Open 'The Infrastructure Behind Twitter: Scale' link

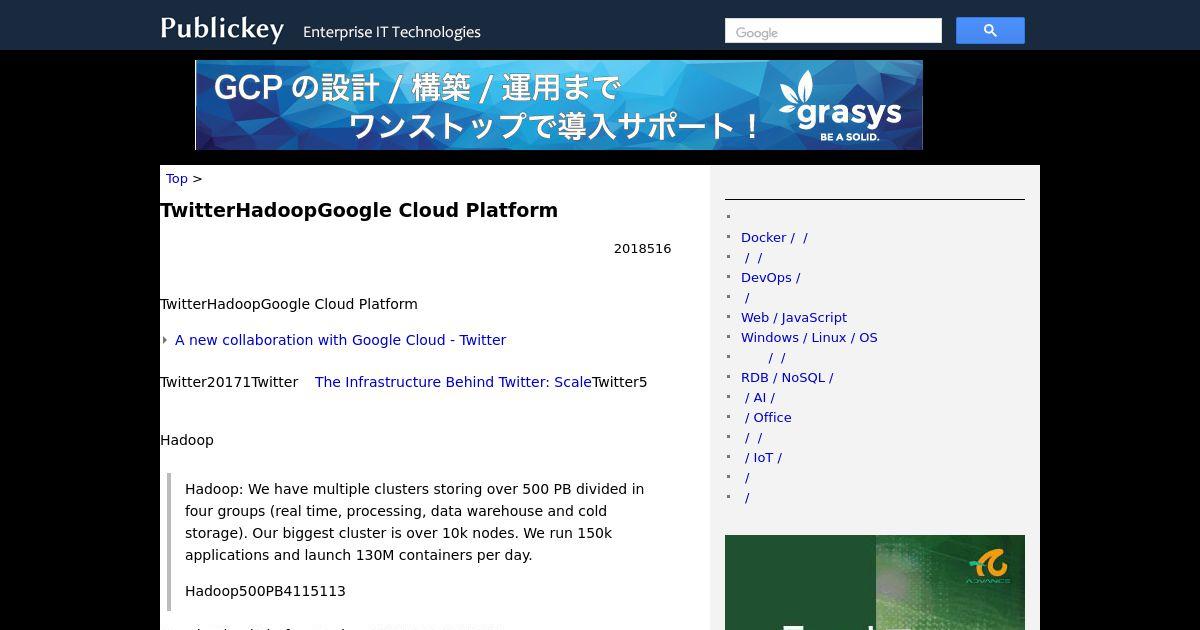[453, 382]
